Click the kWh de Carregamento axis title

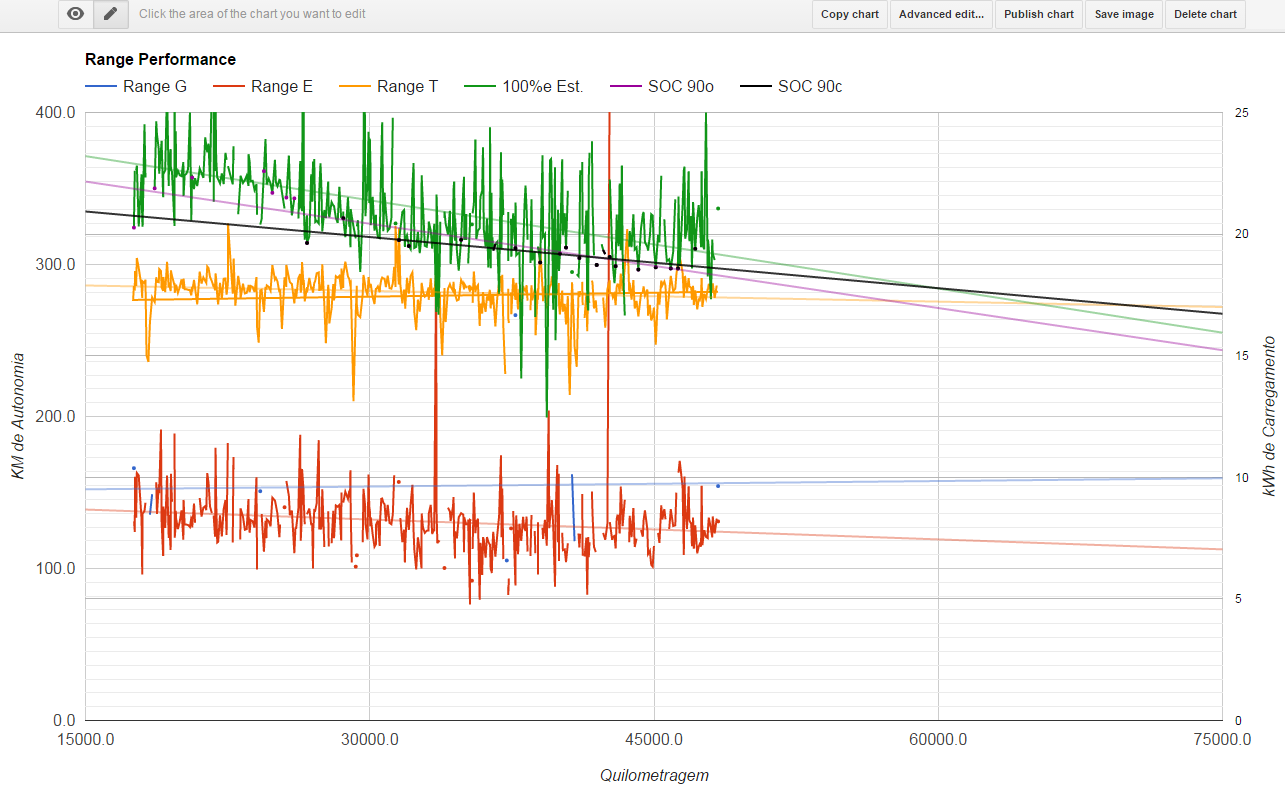click(1268, 416)
